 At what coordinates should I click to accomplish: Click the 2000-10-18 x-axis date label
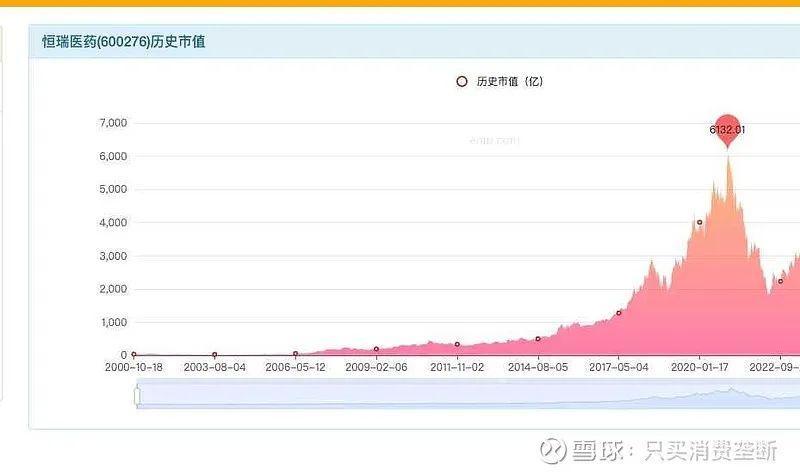pos(134,367)
